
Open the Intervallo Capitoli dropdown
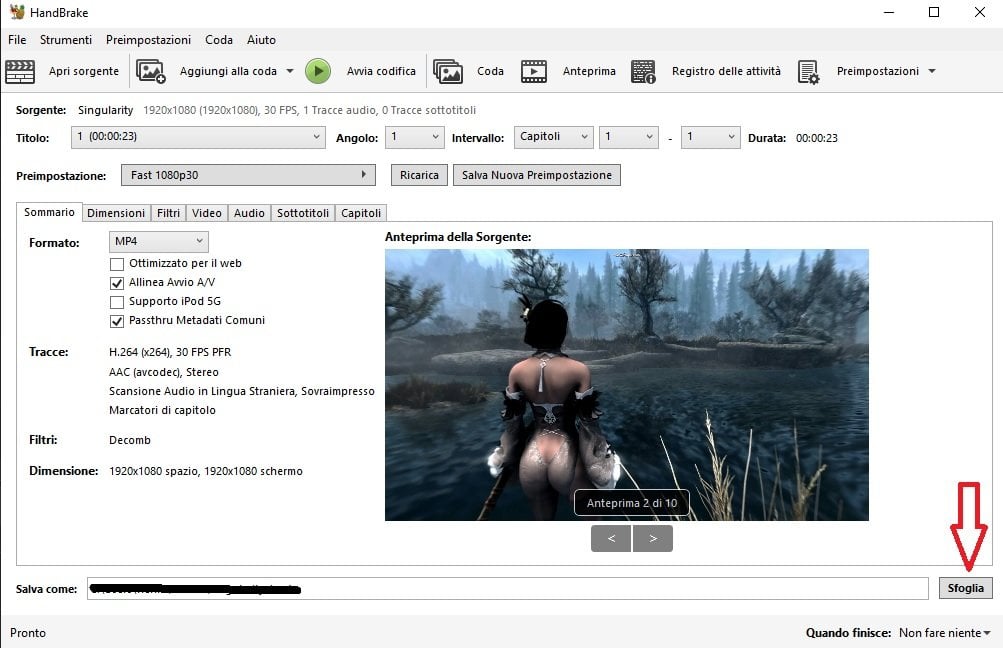click(x=553, y=137)
